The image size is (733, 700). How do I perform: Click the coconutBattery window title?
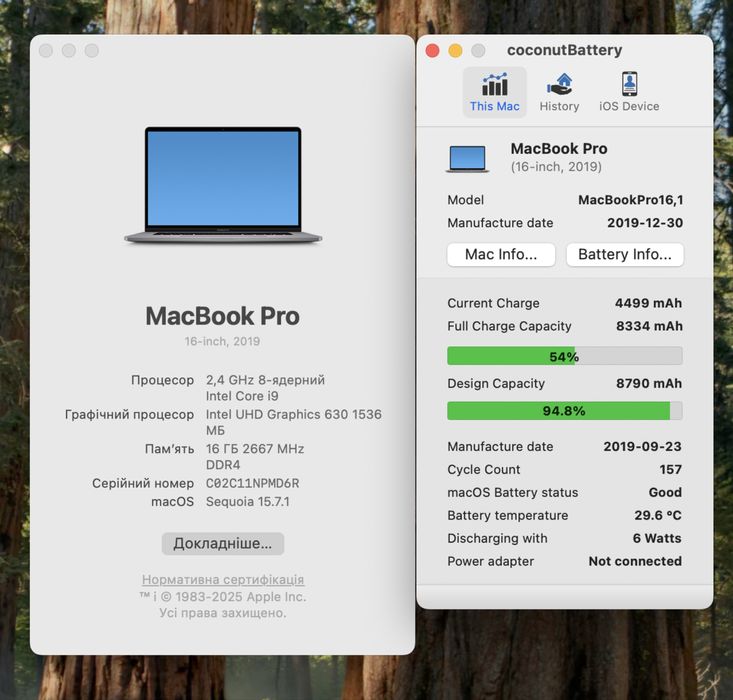coord(565,50)
